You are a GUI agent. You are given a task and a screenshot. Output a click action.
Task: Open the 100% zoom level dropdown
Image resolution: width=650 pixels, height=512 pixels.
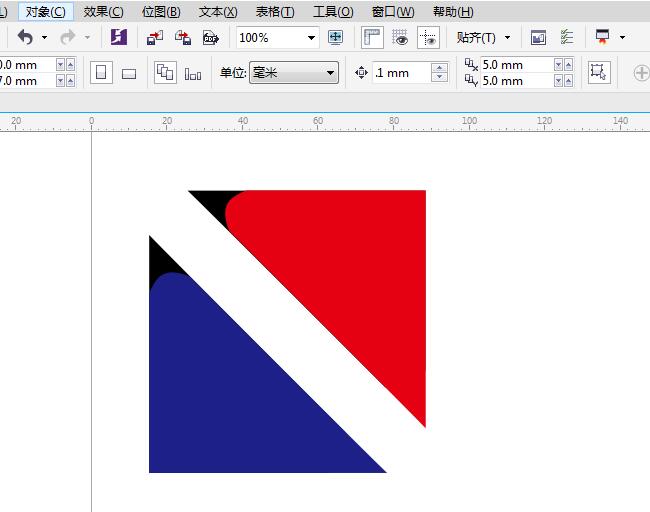tap(311, 38)
